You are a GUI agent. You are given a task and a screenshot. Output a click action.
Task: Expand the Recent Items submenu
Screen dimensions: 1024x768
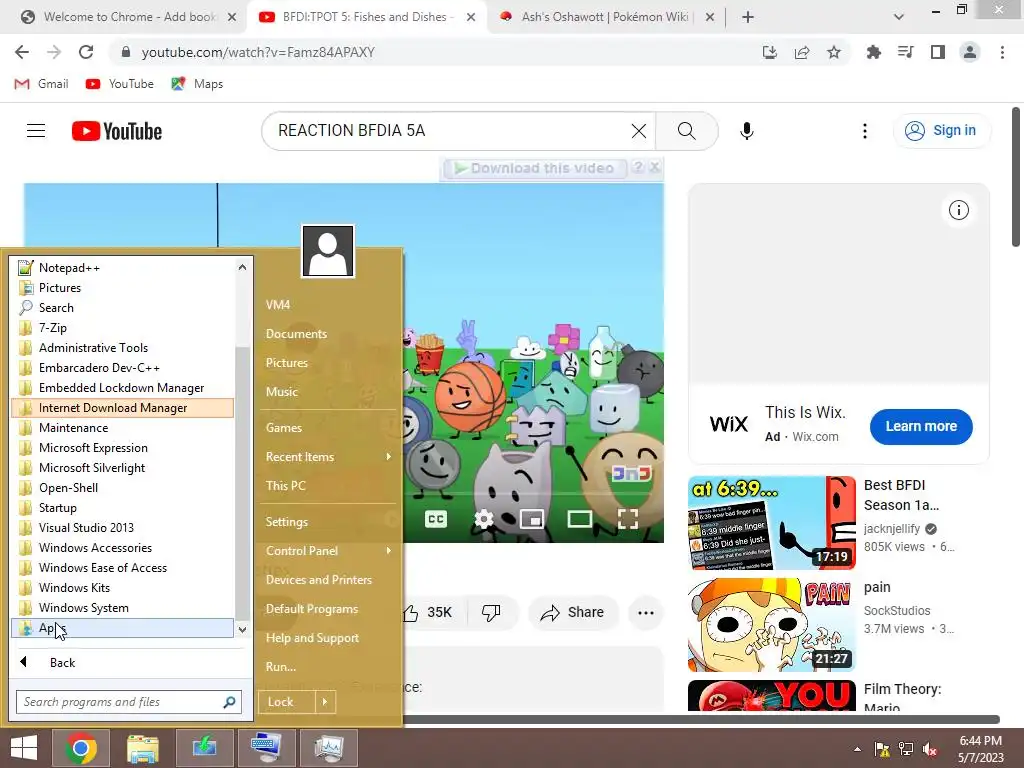coord(327,457)
